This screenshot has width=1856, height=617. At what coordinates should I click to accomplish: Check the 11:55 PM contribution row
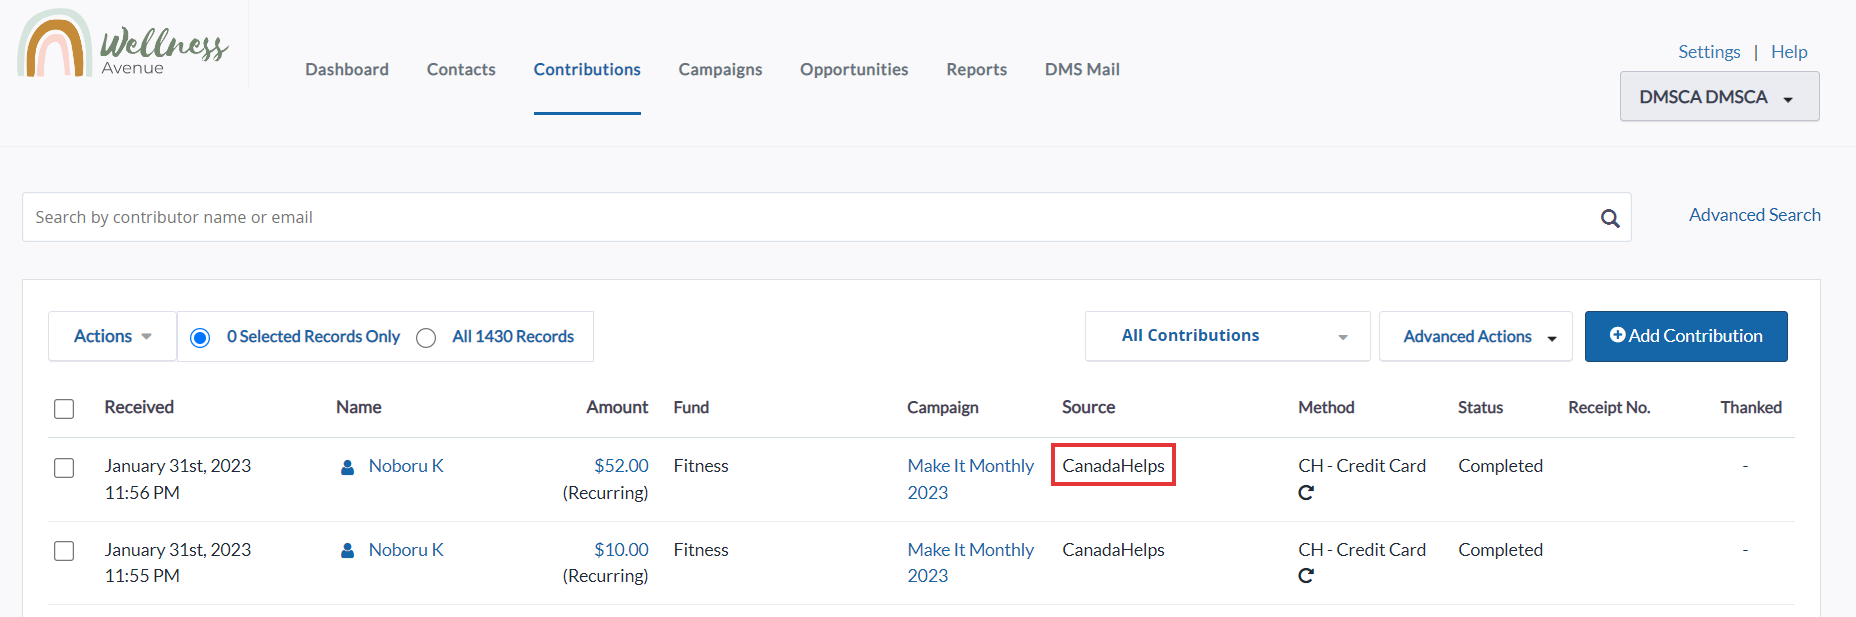[x=64, y=551]
